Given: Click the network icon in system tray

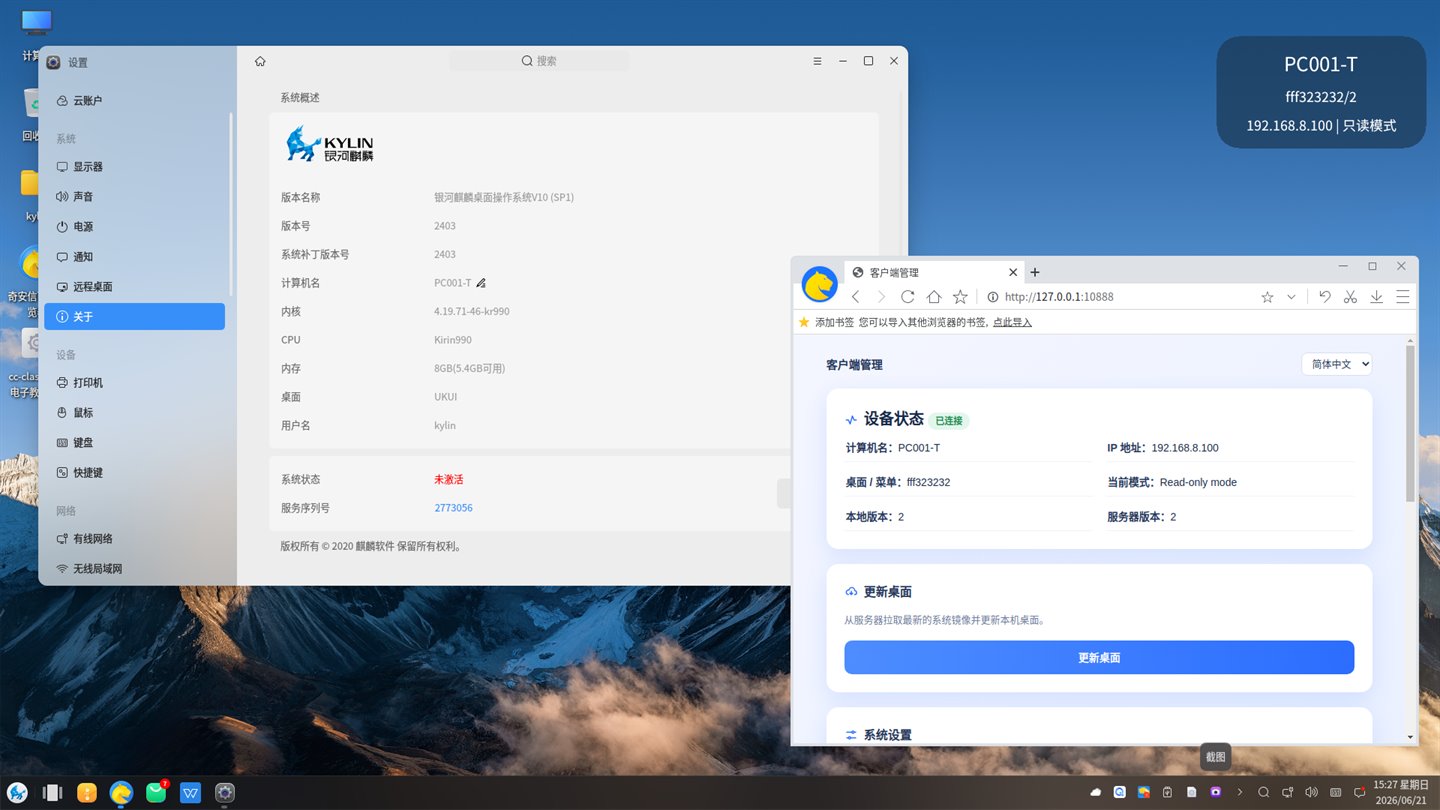Looking at the screenshot, I should coord(1288,792).
